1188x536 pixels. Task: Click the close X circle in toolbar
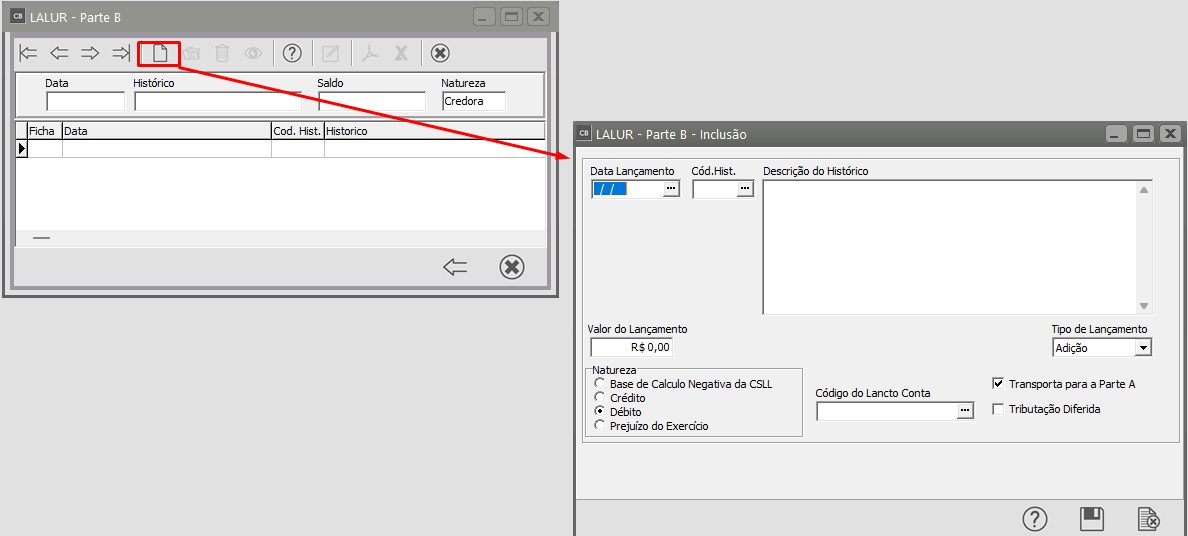tap(439, 53)
